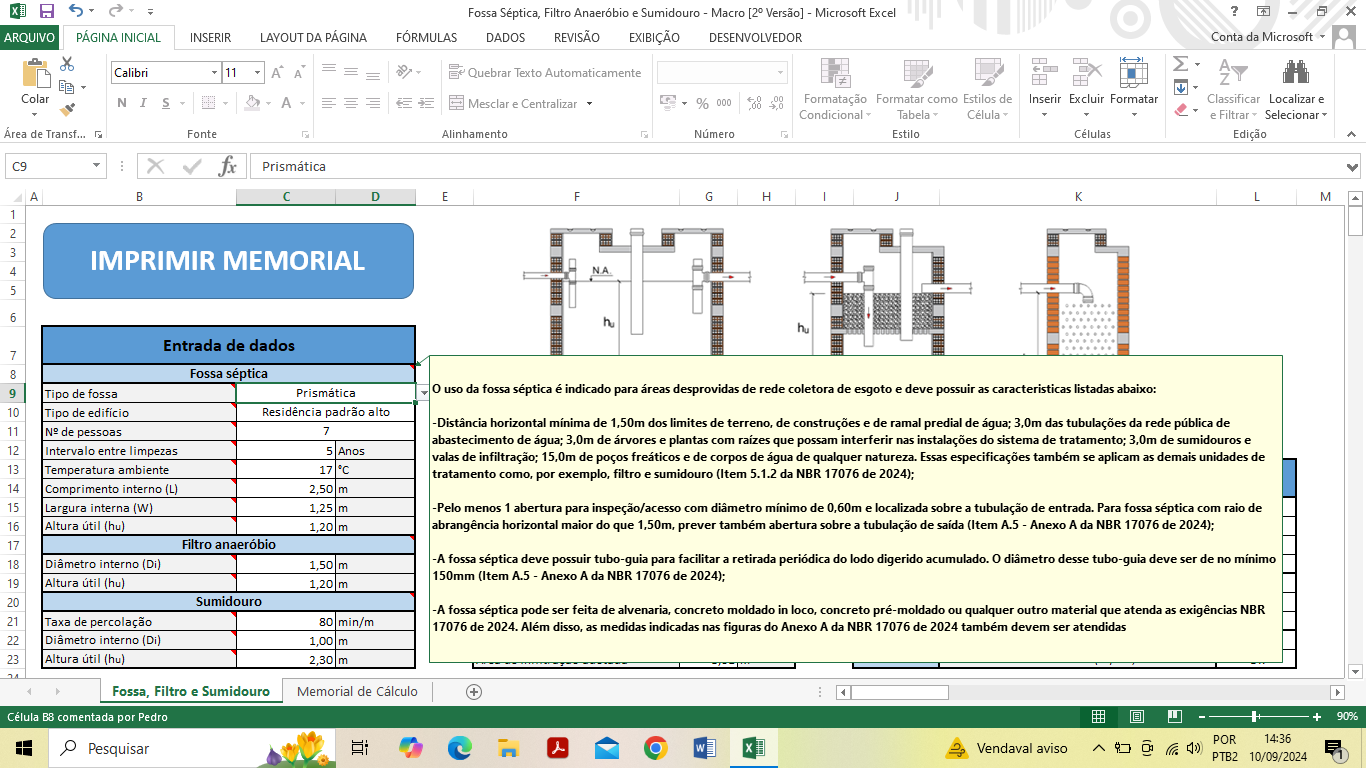The height and width of the screenshot is (768, 1366).
Task: Expand the Name Box dropdown arrow
Action: 97,166
